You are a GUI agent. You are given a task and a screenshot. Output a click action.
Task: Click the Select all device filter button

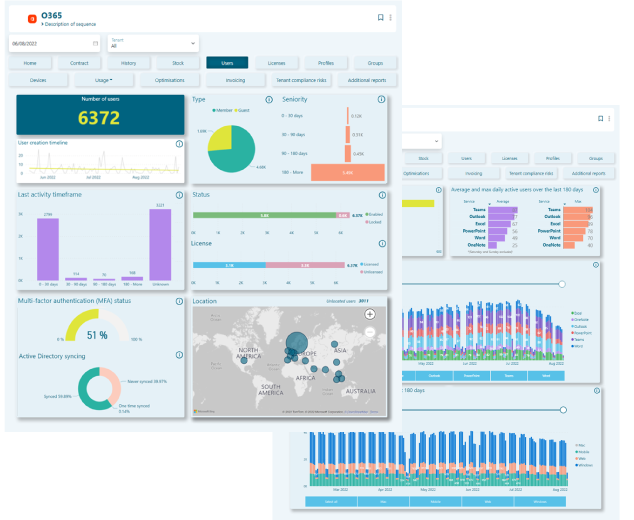click(331, 502)
